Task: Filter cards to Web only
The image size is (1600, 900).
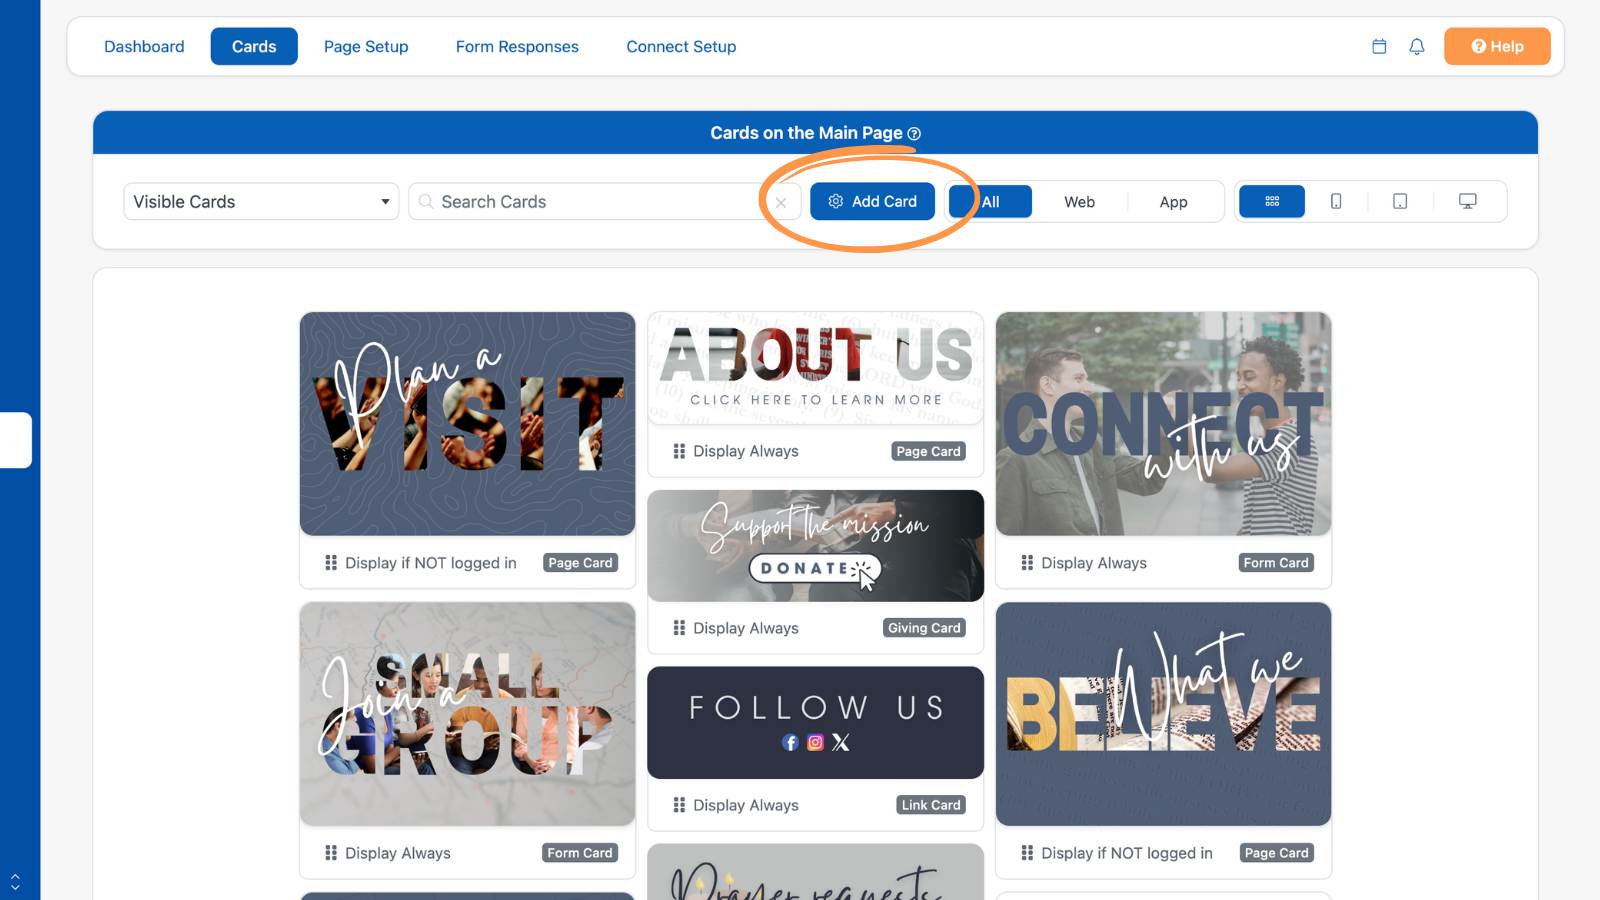Action: 1079,201
